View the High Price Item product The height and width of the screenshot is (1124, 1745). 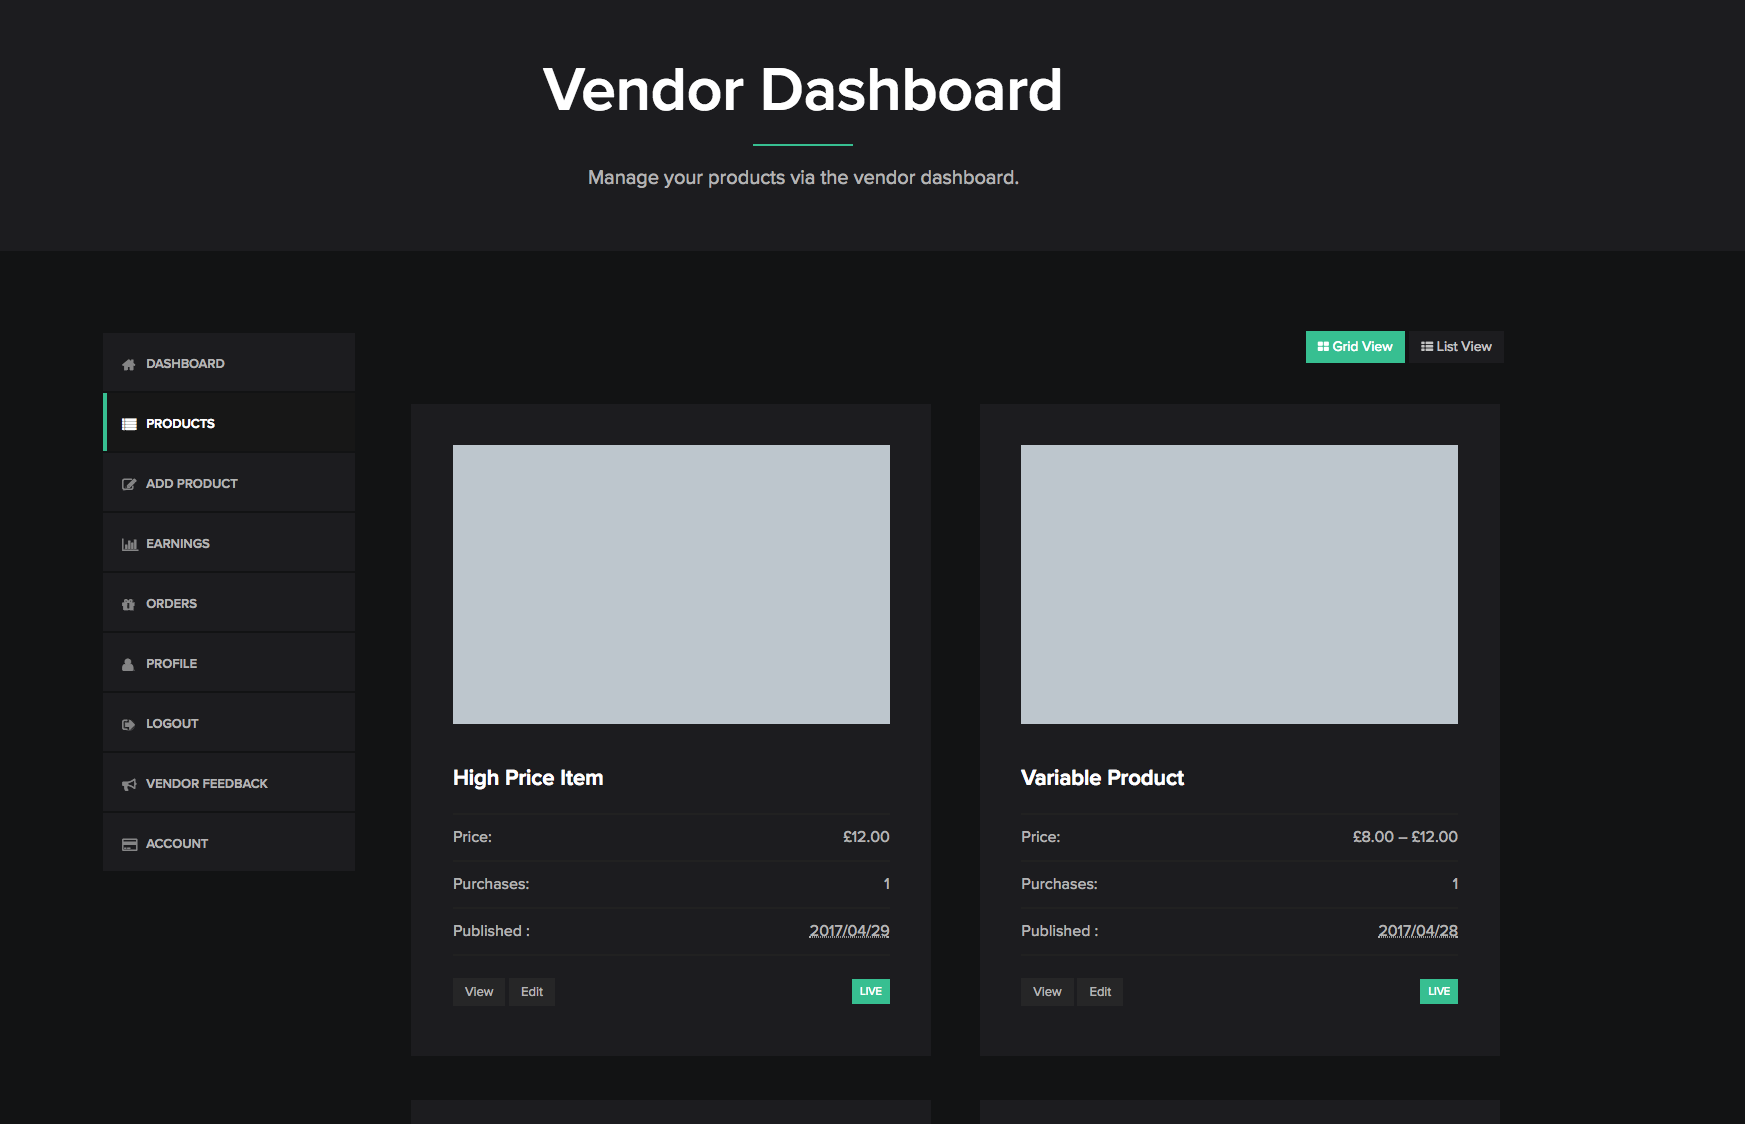coord(479,992)
